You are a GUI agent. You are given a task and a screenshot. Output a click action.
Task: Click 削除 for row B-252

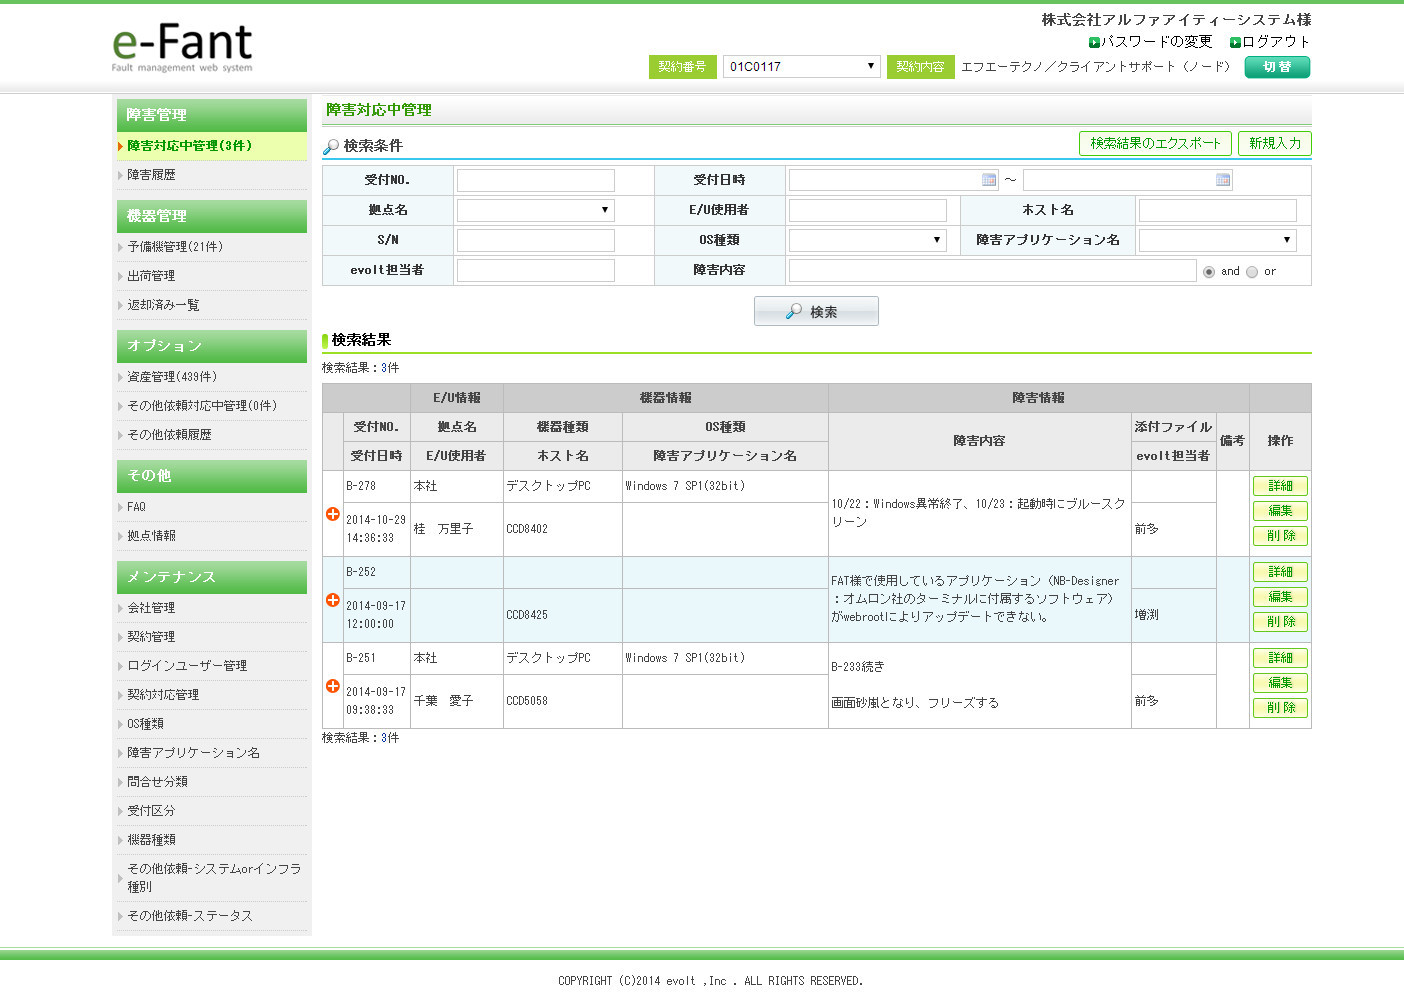1280,622
